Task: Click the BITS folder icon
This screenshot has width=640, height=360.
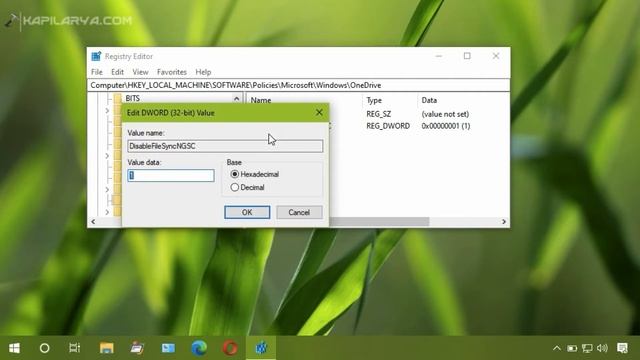Action: point(118,98)
